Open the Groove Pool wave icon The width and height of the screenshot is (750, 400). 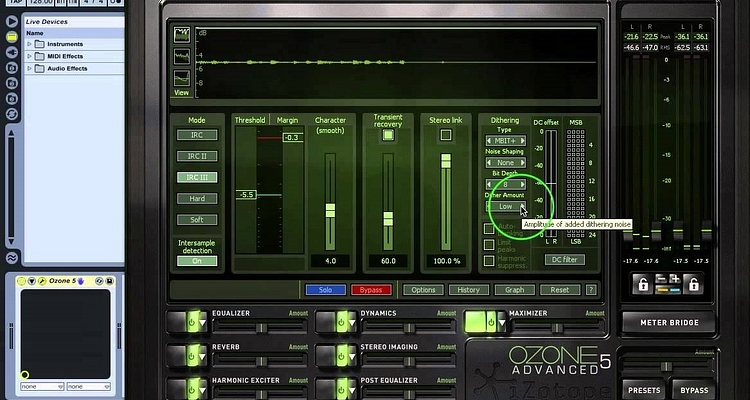[x=12, y=258]
